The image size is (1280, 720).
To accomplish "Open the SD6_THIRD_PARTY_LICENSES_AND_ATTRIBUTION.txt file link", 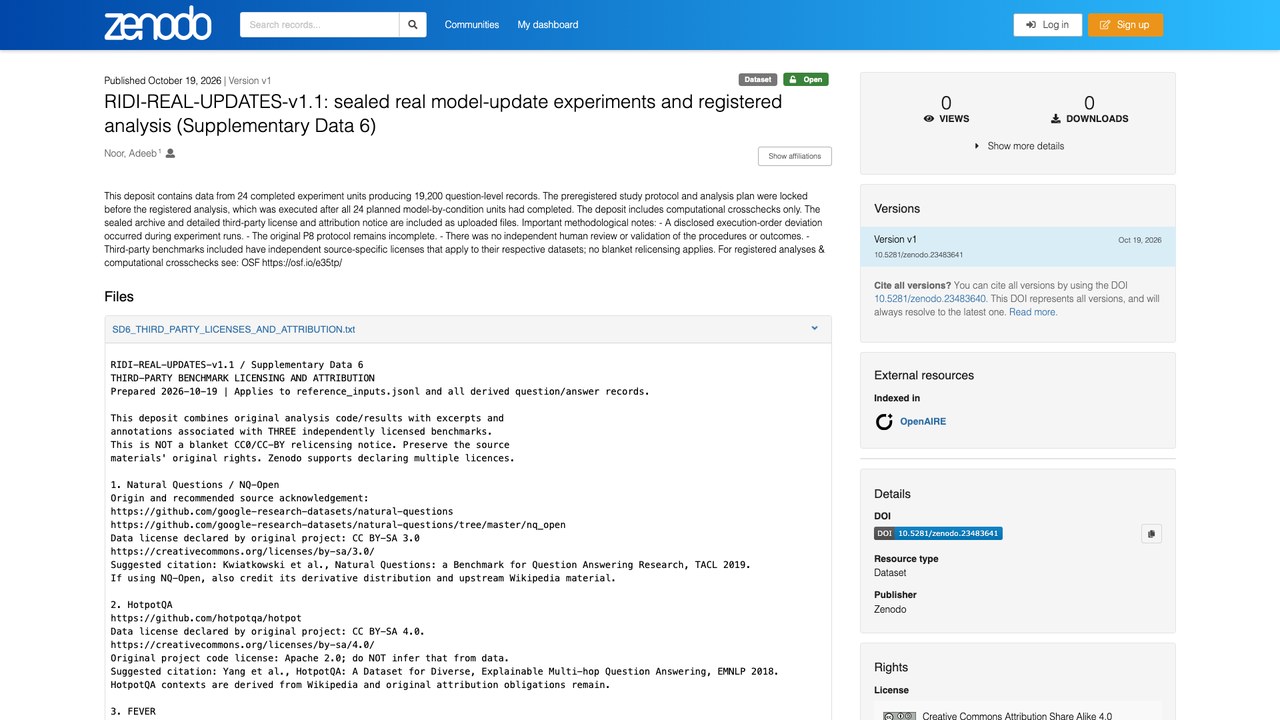I will [233, 329].
